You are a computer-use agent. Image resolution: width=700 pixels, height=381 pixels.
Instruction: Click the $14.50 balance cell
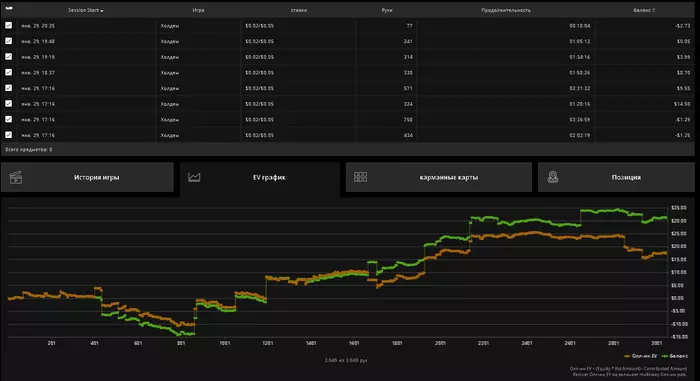[x=682, y=104]
